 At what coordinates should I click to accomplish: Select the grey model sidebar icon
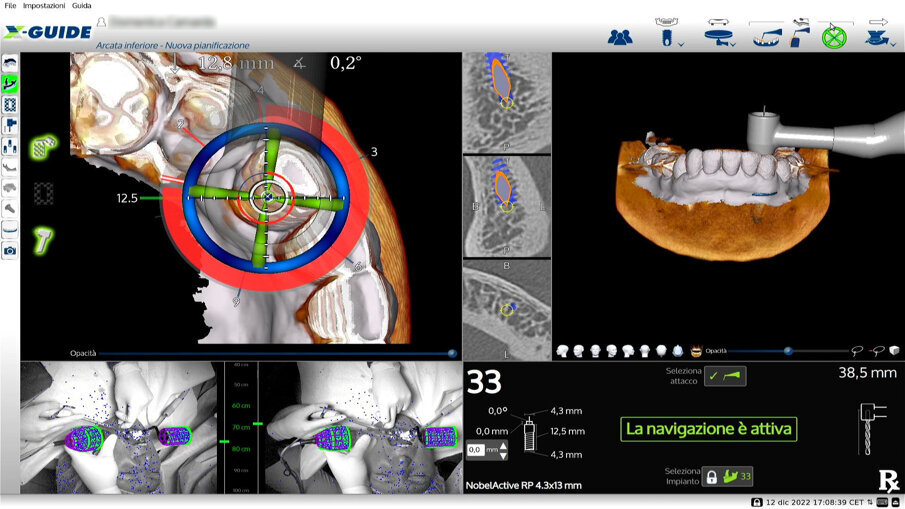pos(10,188)
